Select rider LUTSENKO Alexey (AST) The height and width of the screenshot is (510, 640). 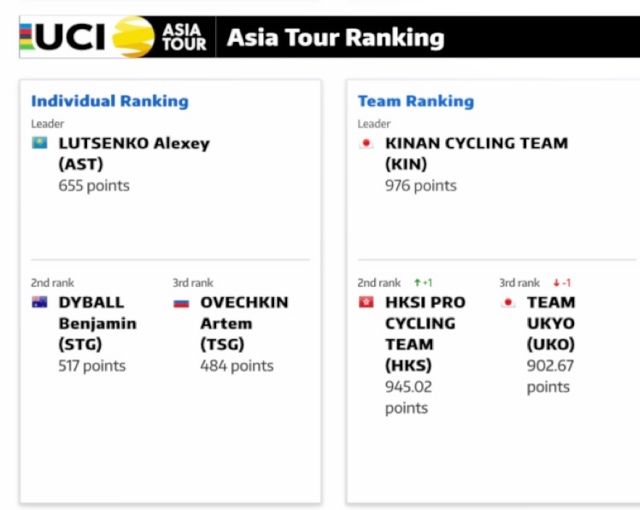134,153
